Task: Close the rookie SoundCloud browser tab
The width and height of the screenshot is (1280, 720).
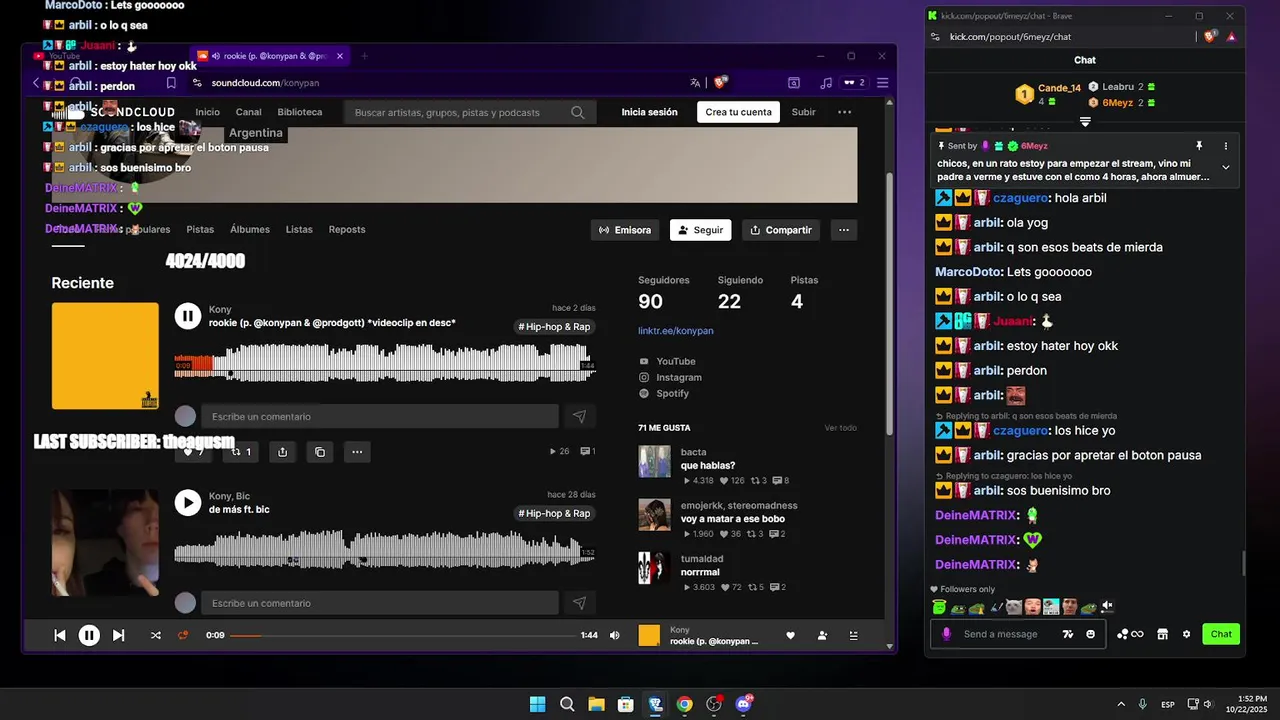Action: pos(340,56)
